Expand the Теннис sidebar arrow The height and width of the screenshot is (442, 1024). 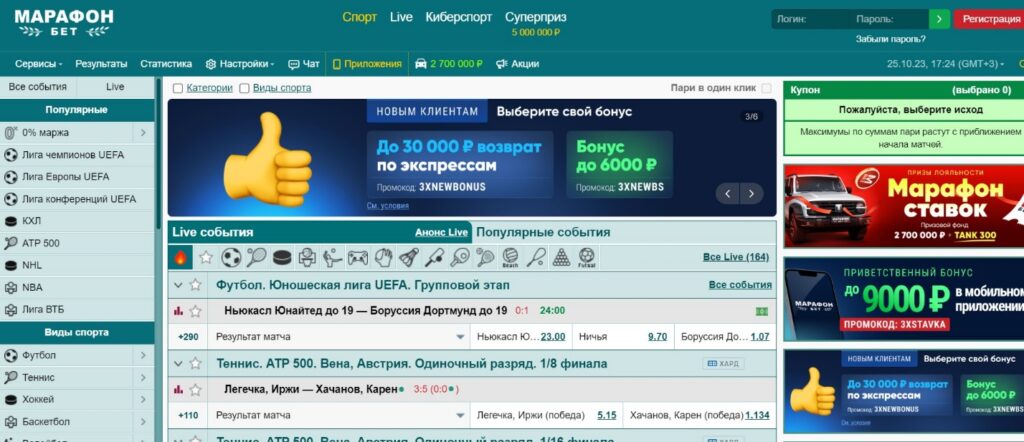coord(143,377)
